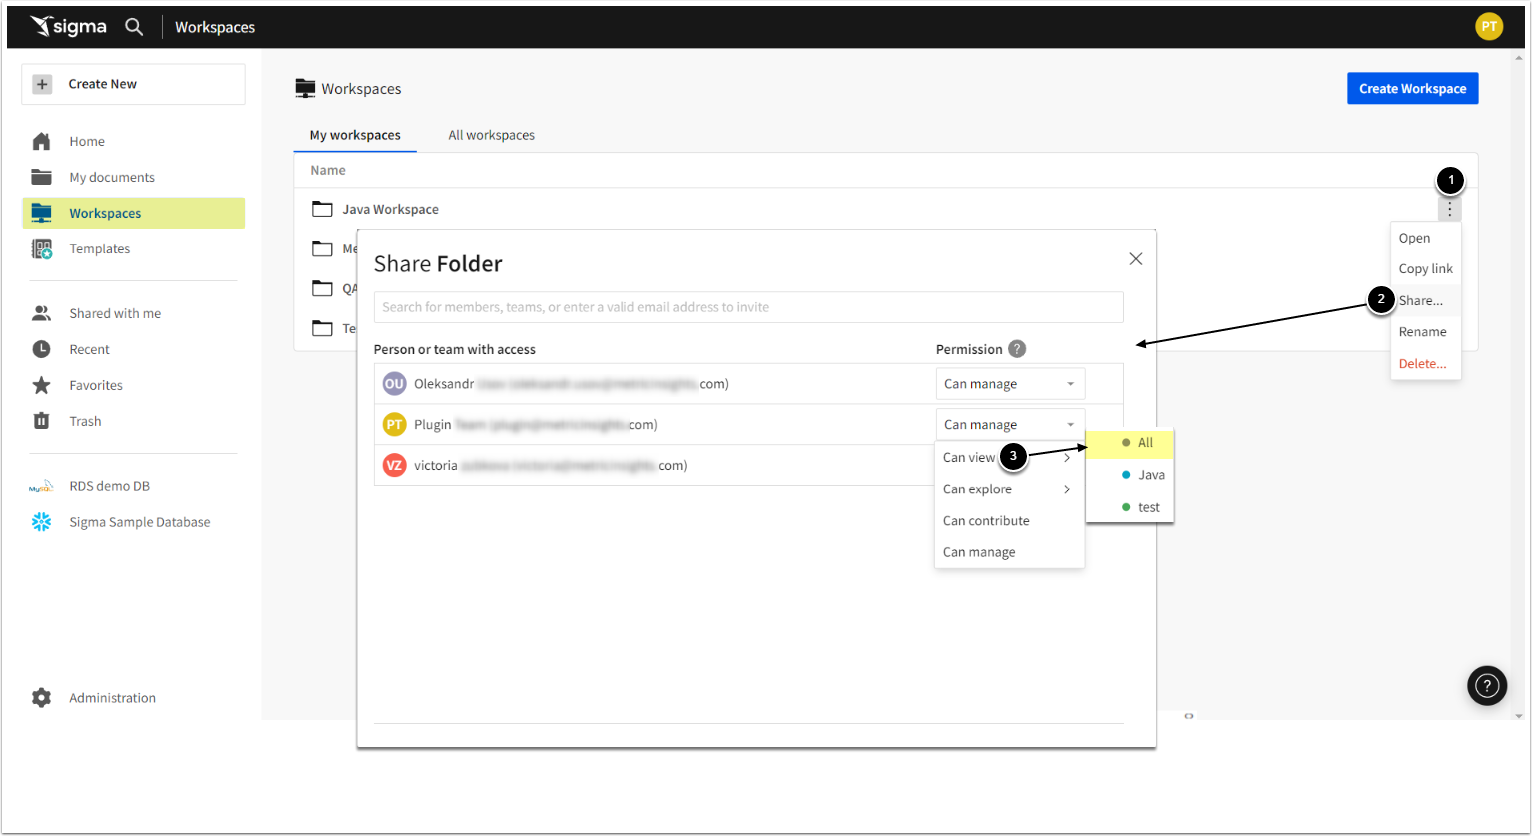Select Delete... from the context menu
The width and height of the screenshot is (1532, 836).
1425,364
